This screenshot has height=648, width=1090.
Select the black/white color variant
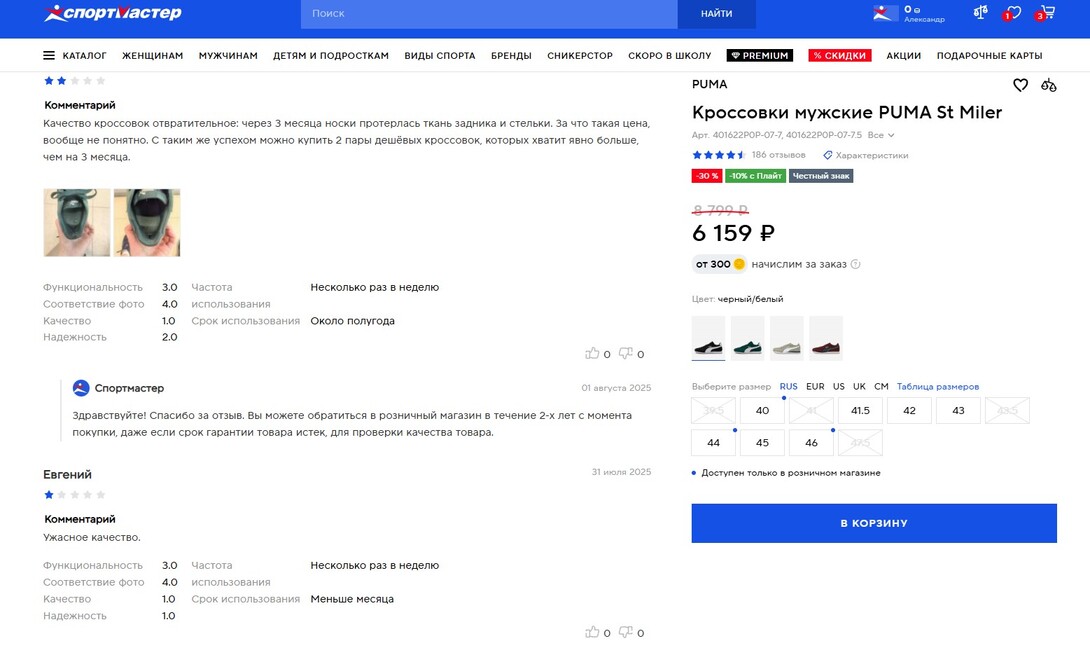[708, 338]
